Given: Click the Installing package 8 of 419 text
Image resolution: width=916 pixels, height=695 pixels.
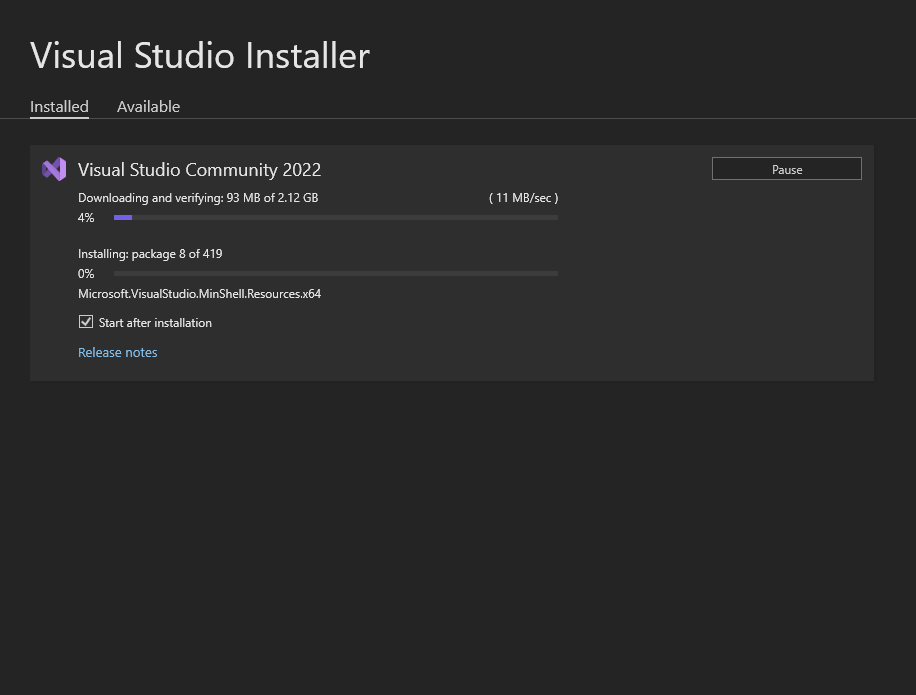Looking at the screenshot, I should [150, 254].
